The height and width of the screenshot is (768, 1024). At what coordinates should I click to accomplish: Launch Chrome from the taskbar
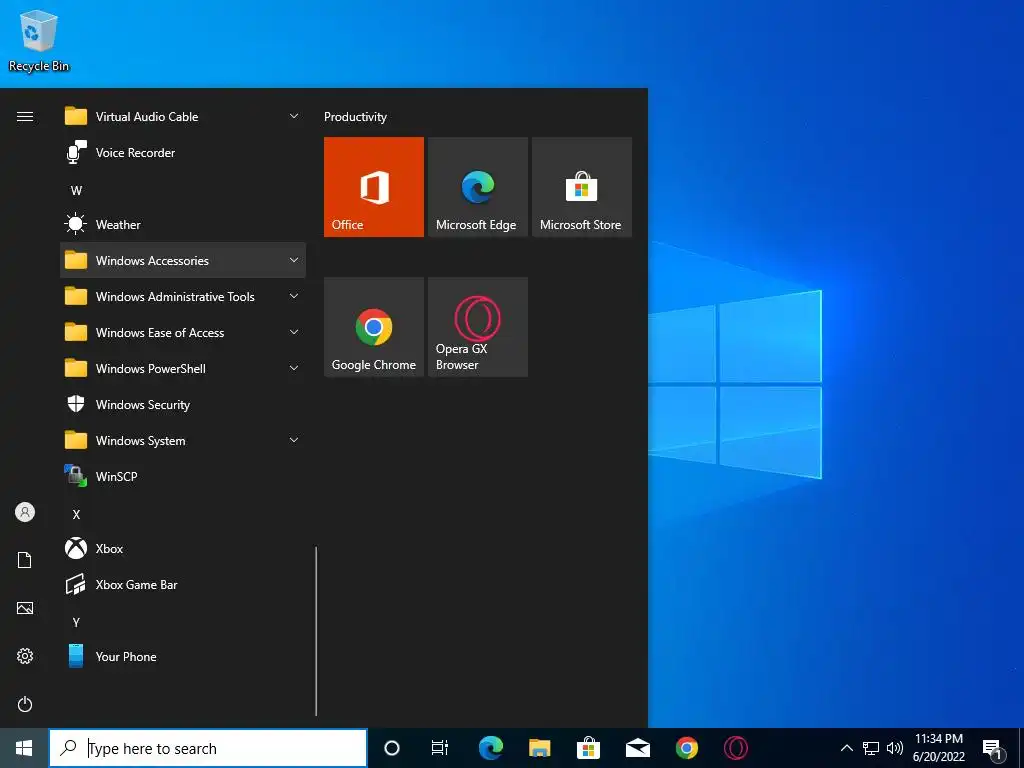686,748
